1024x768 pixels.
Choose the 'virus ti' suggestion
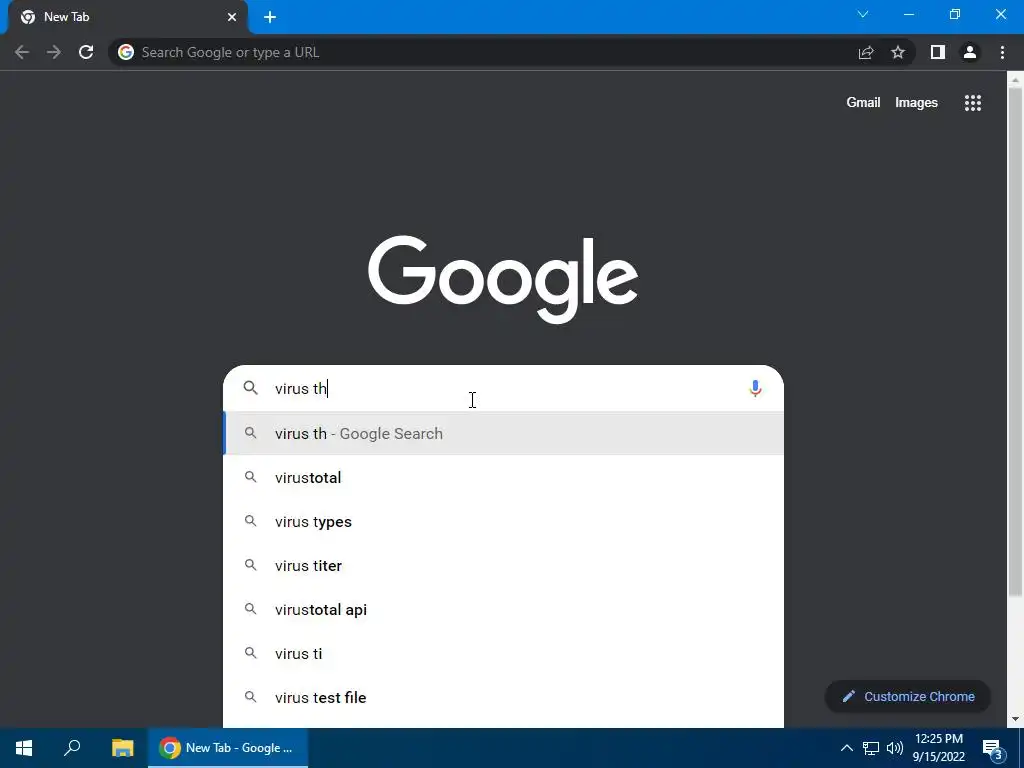point(504,654)
